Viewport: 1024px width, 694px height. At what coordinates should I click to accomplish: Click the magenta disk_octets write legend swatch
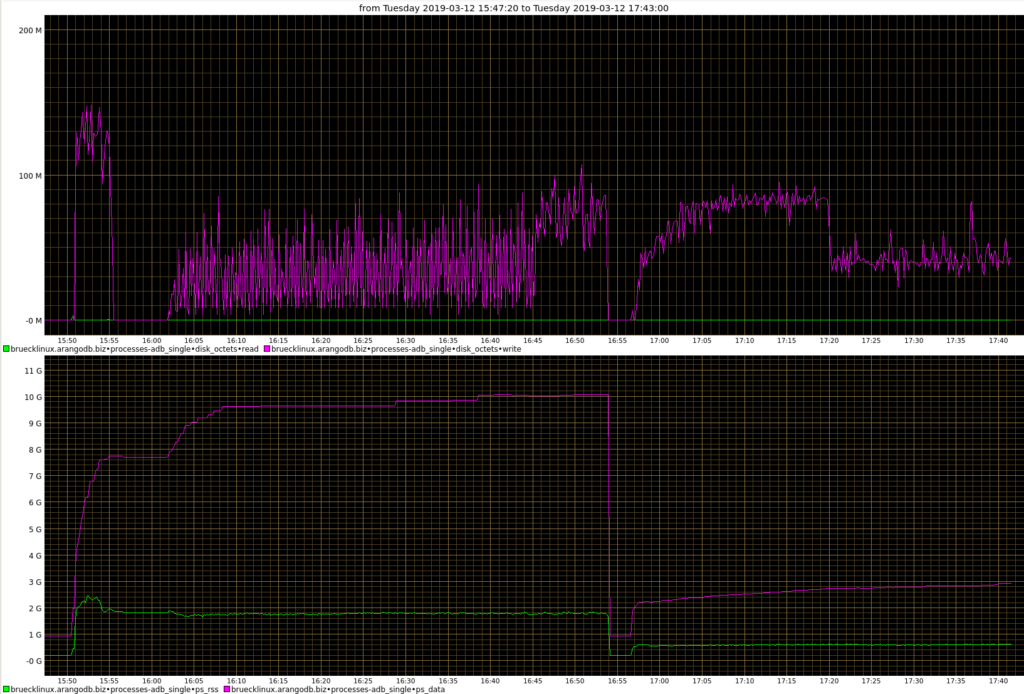pyautogui.click(x=267, y=349)
